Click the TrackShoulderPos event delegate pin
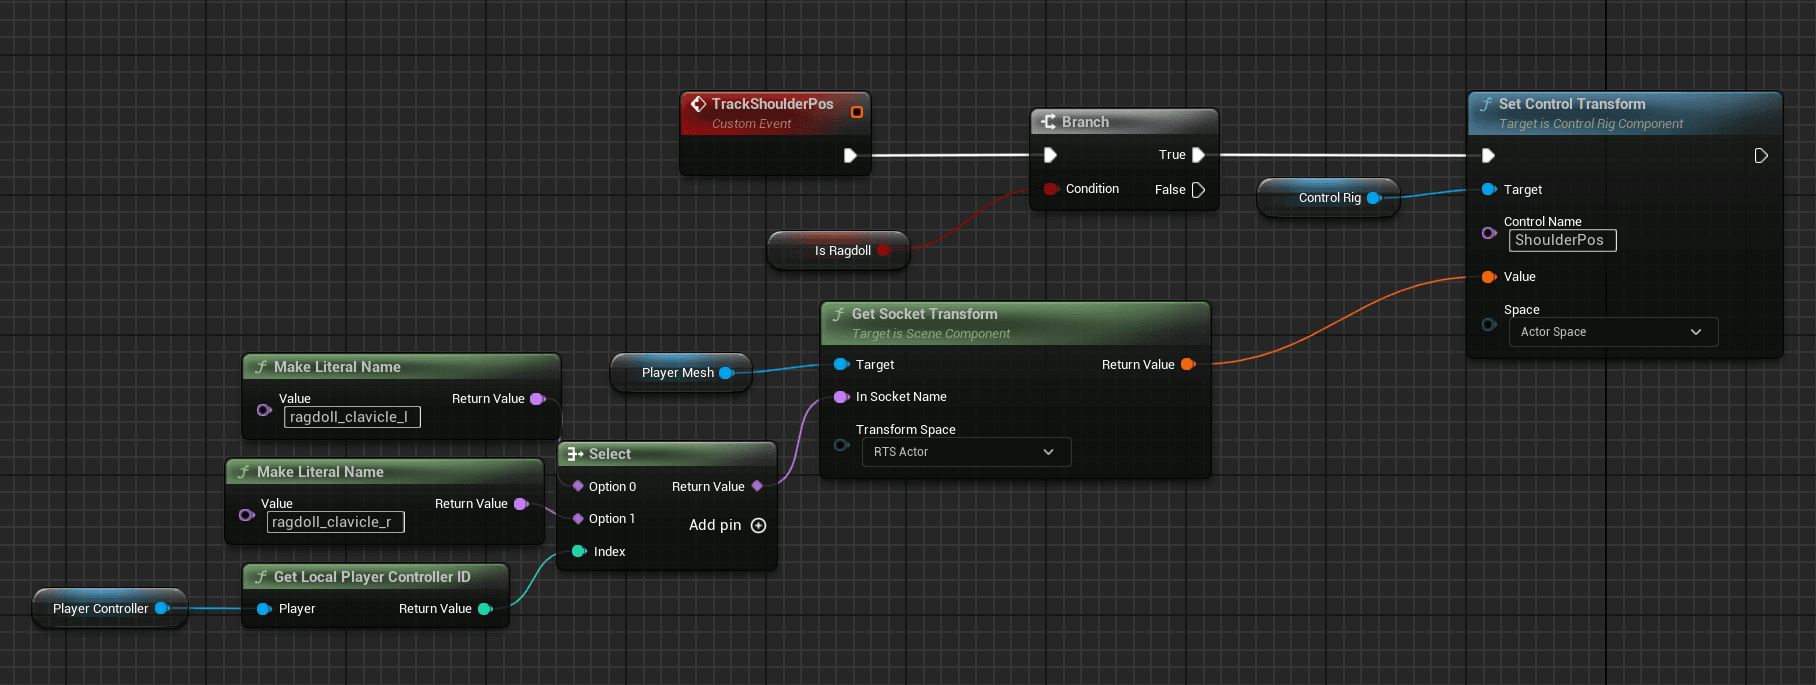This screenshot has height=685, width=1816. (x=857, y=112)
